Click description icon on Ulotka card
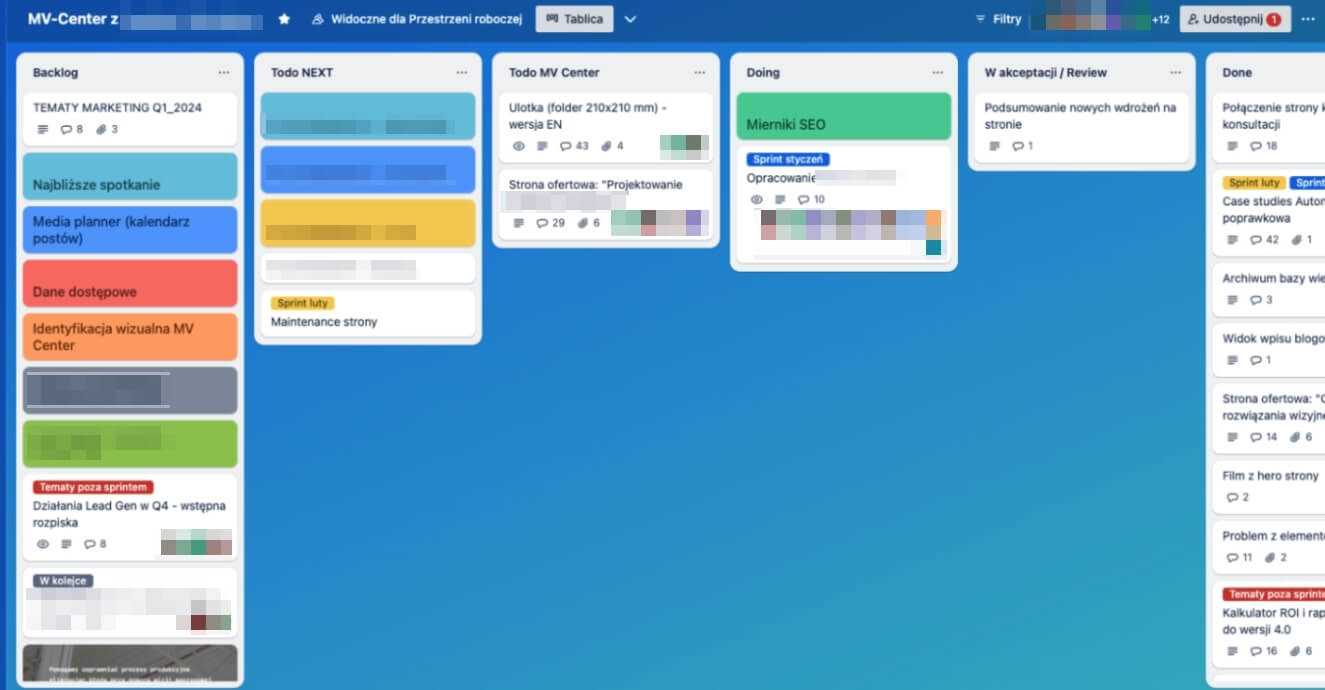1325x690 pixels. [541, 146]
